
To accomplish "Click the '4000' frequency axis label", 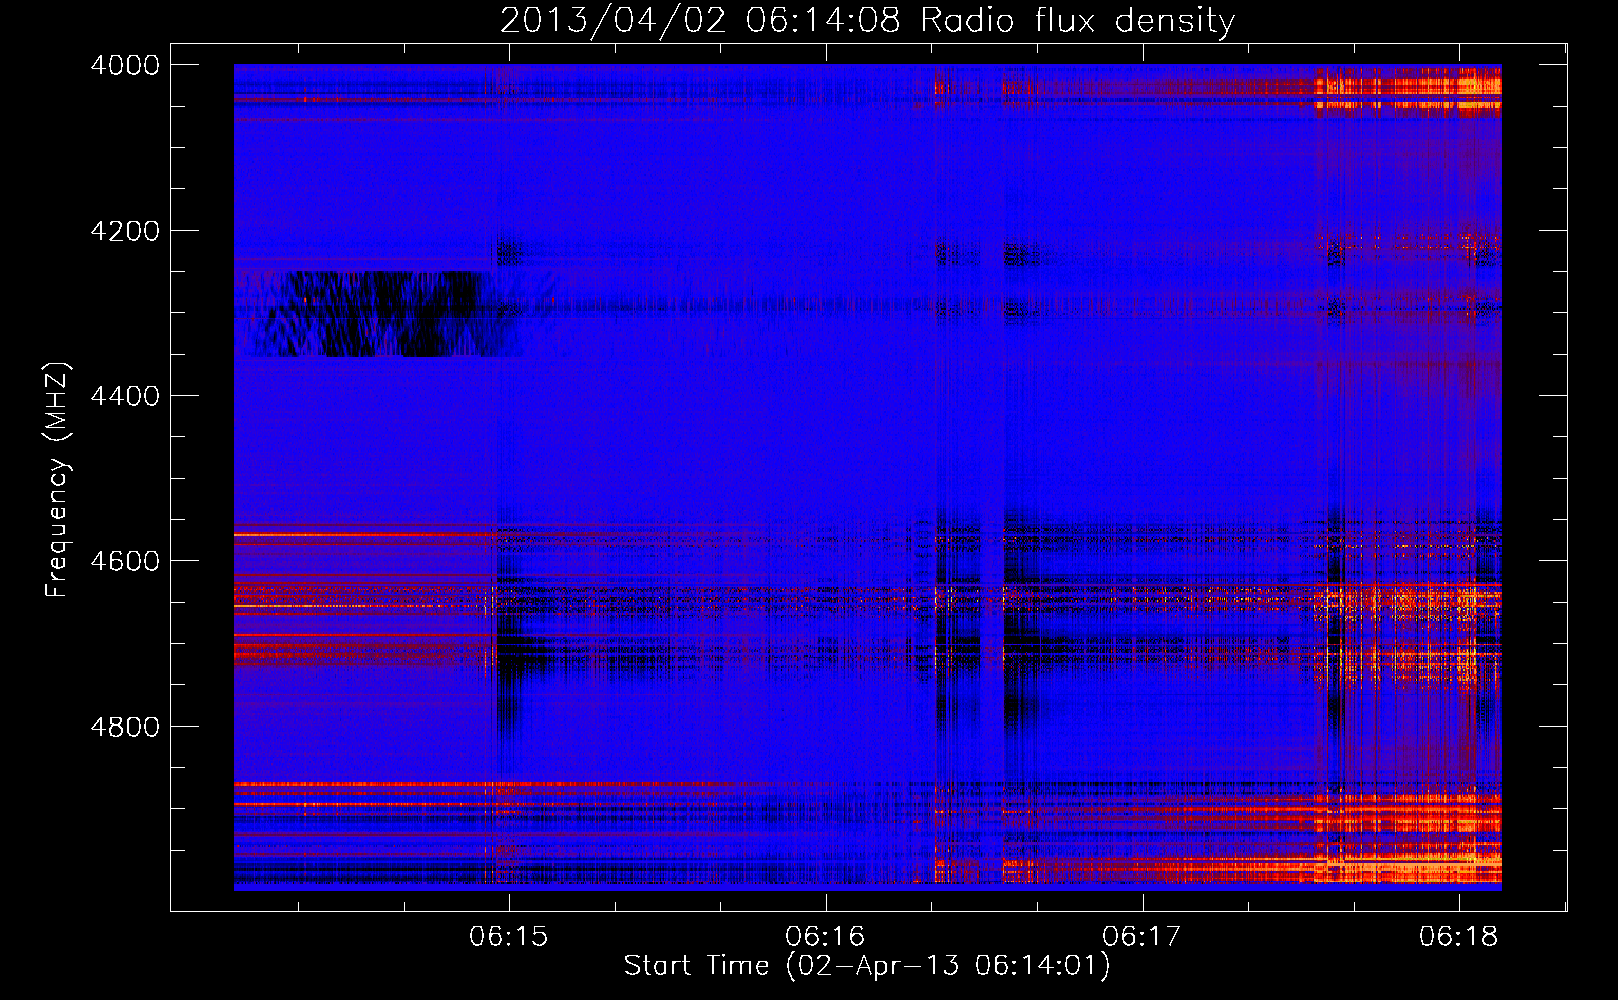I will pos(125,65).
